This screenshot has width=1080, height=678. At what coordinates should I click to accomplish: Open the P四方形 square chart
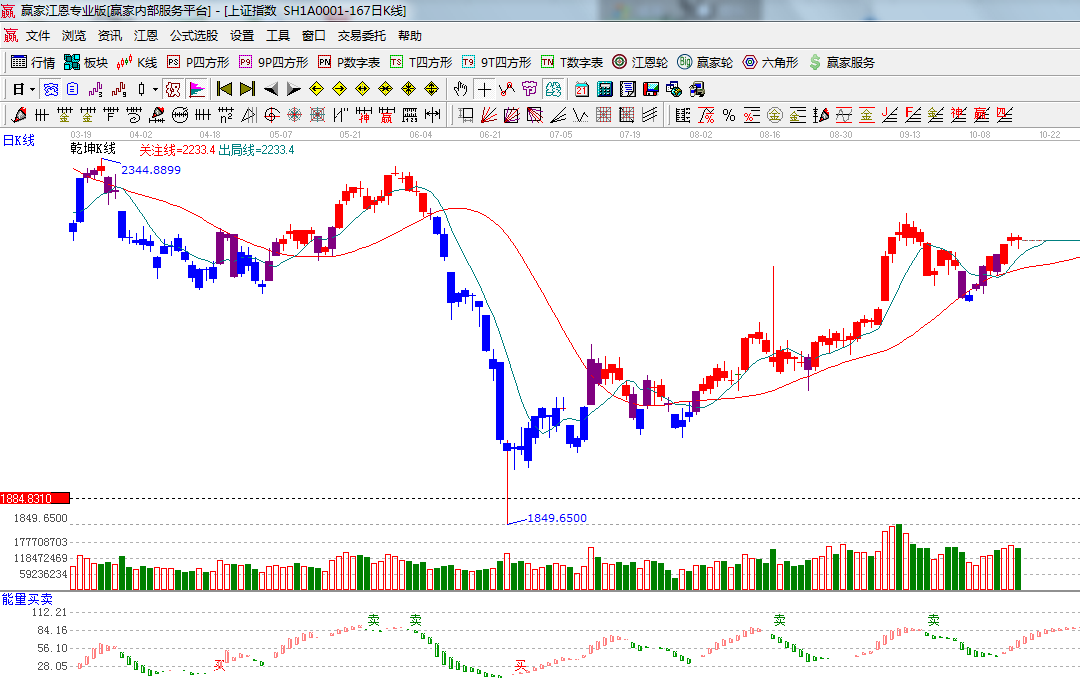coord(198,62)
